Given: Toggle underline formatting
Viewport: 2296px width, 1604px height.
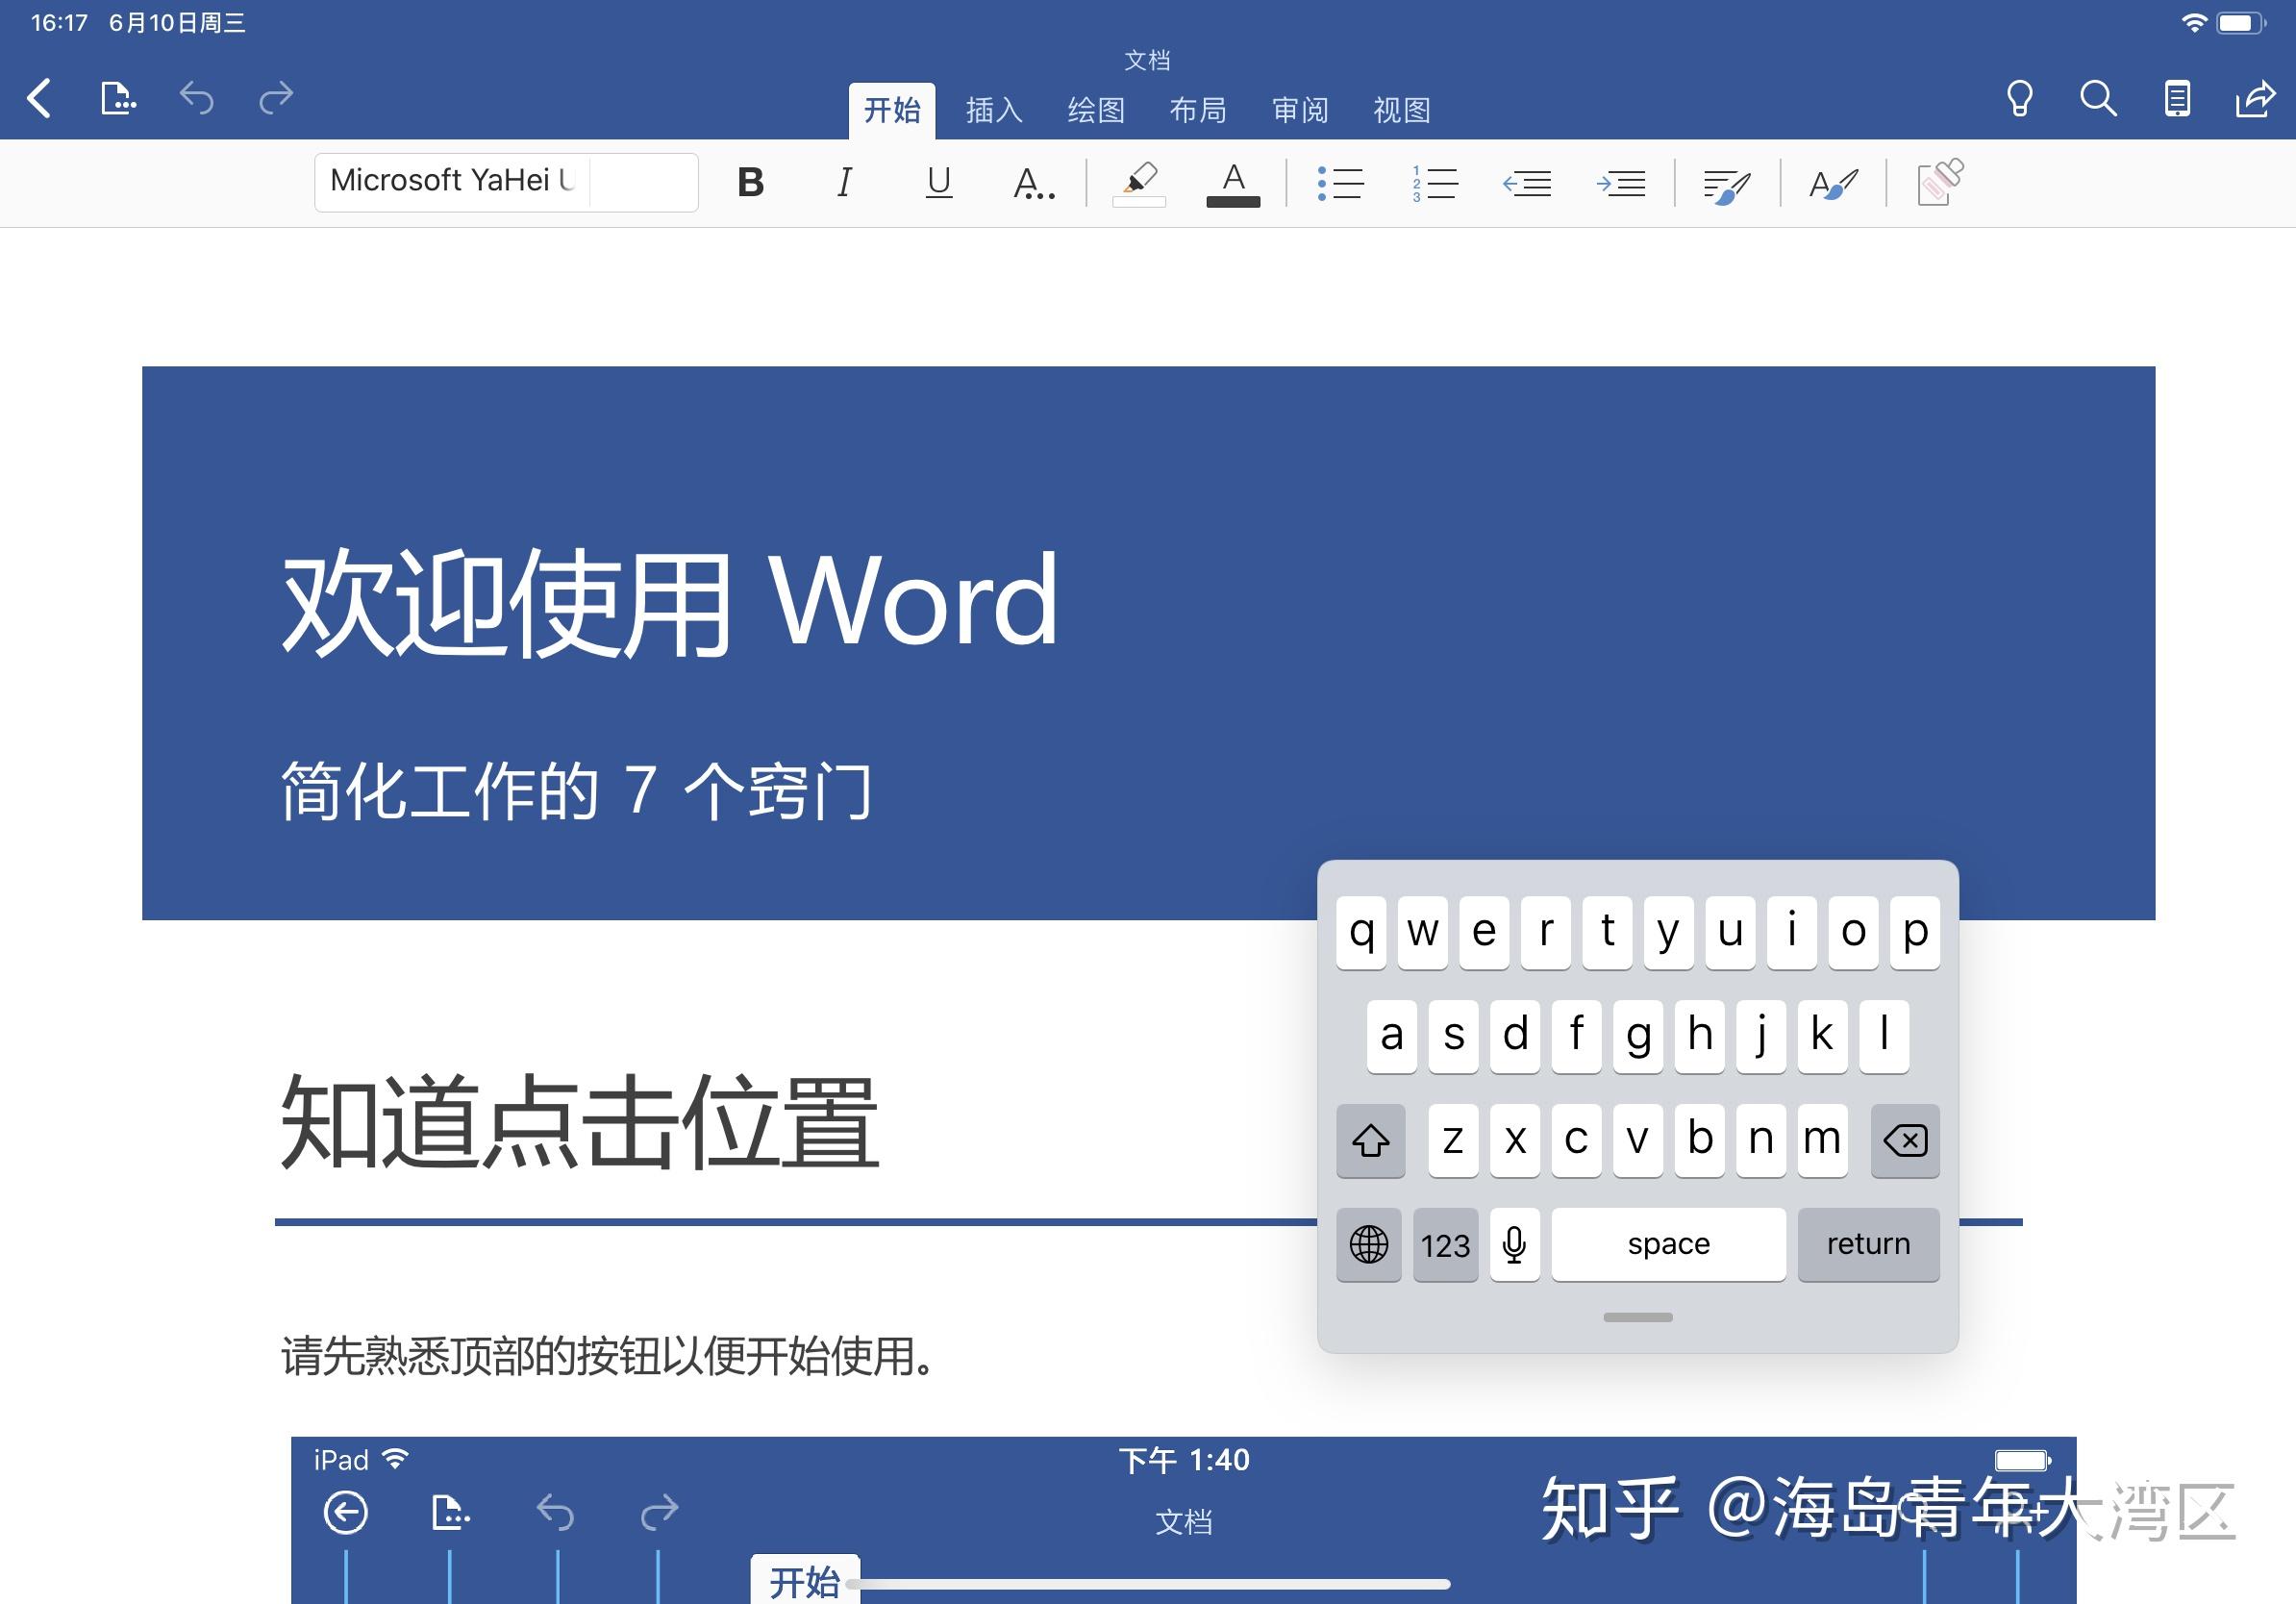Looking at the screenshot, I should (x=938, y=183).
